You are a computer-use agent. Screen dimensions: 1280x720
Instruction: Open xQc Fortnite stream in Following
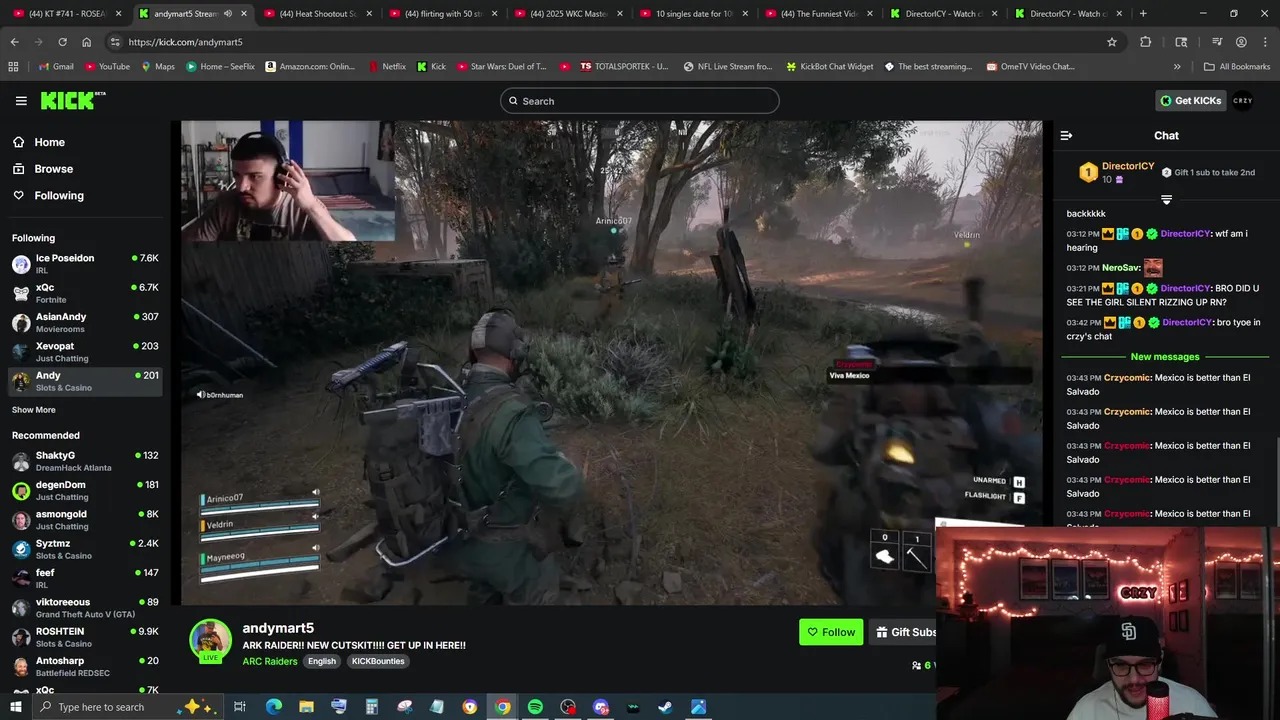click(85, 293)
